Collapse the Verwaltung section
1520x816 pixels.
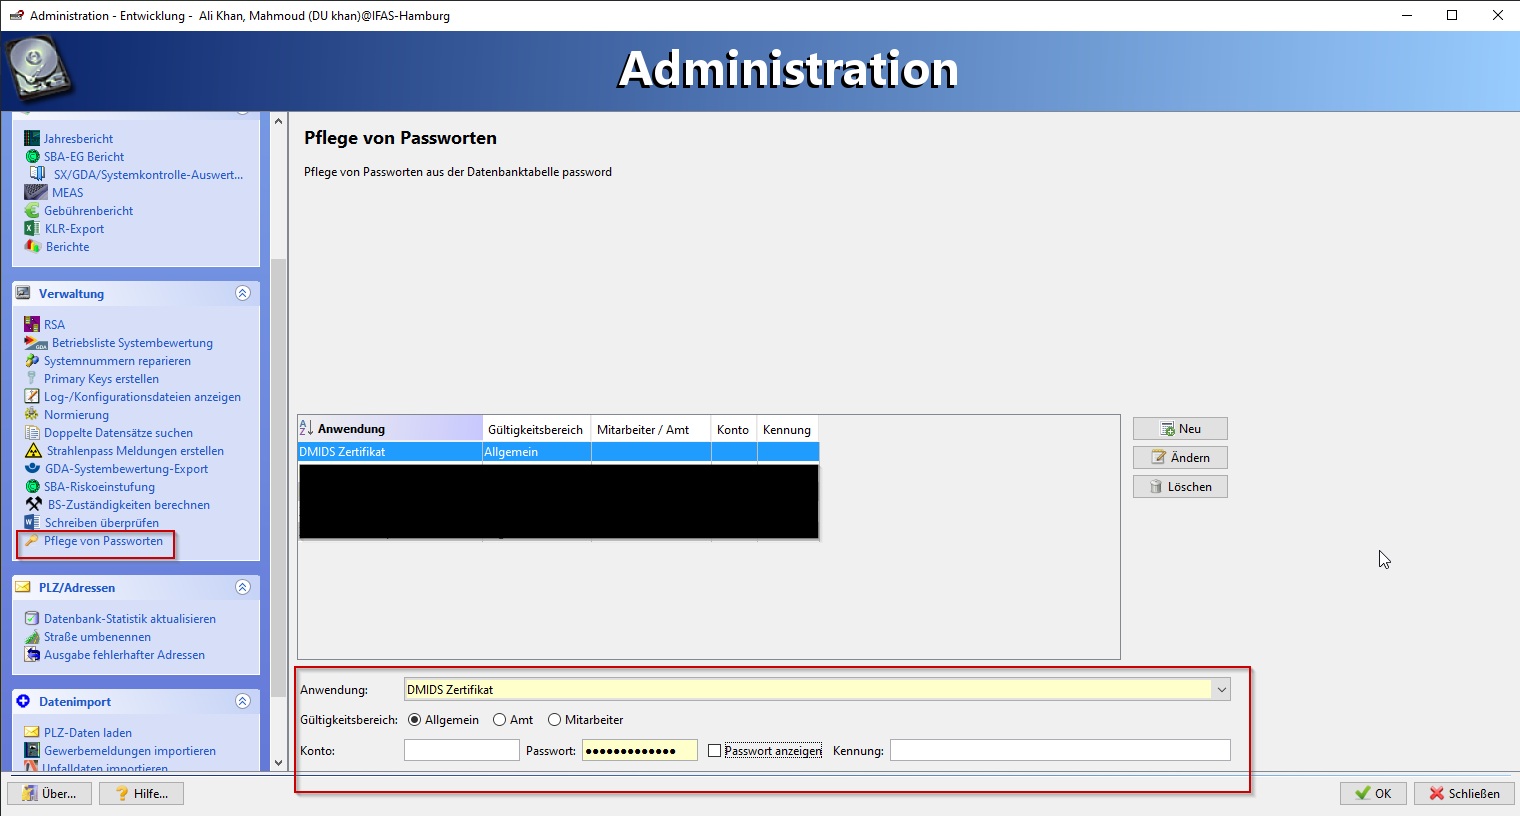pos(242,294)
